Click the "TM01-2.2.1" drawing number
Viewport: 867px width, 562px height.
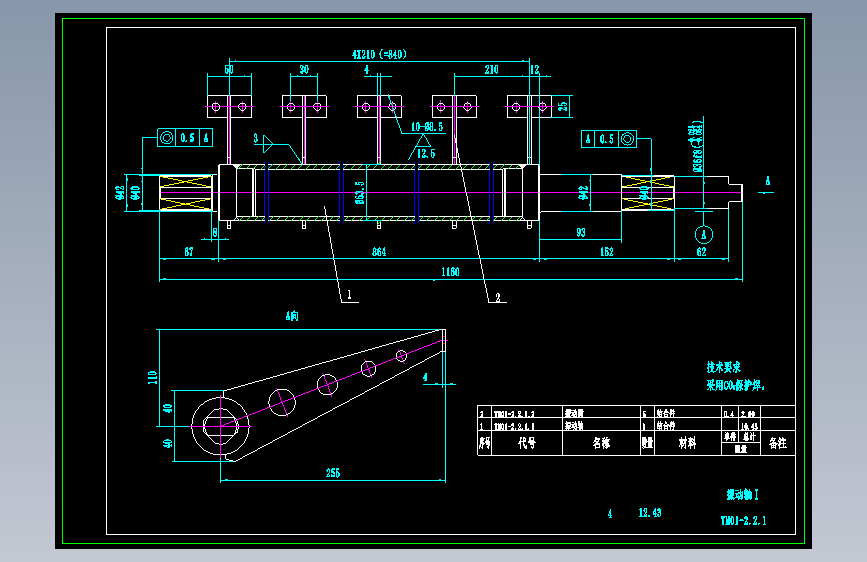coord(744,521)
